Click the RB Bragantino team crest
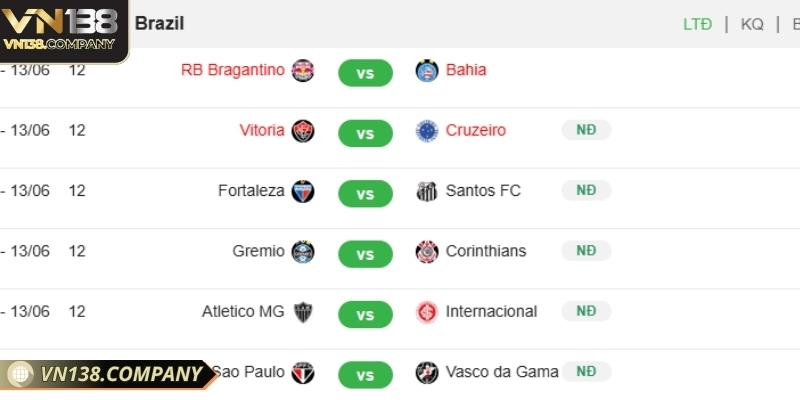Screen dimensions: 800x400 pyautogui.click(x=303, y=70)
